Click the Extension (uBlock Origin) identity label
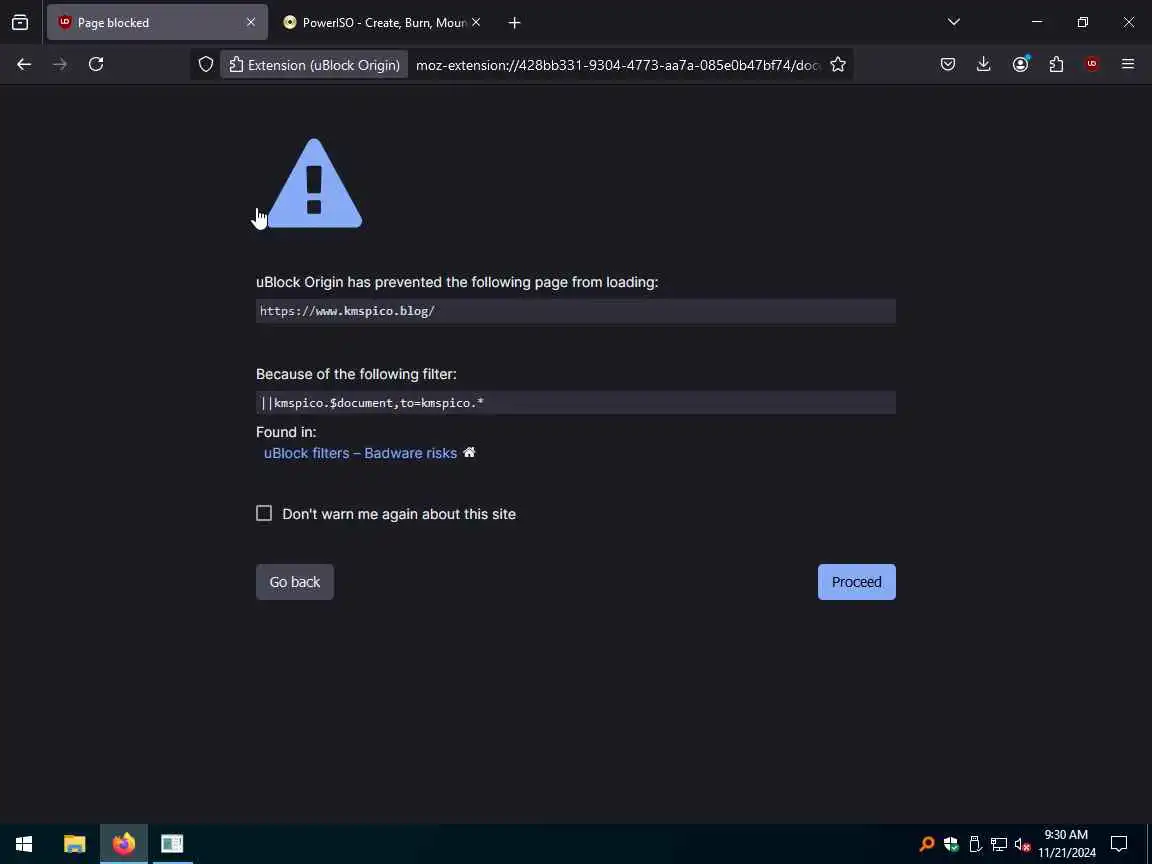The width and height of the screenshot is (1152, 864). [314, 65]
